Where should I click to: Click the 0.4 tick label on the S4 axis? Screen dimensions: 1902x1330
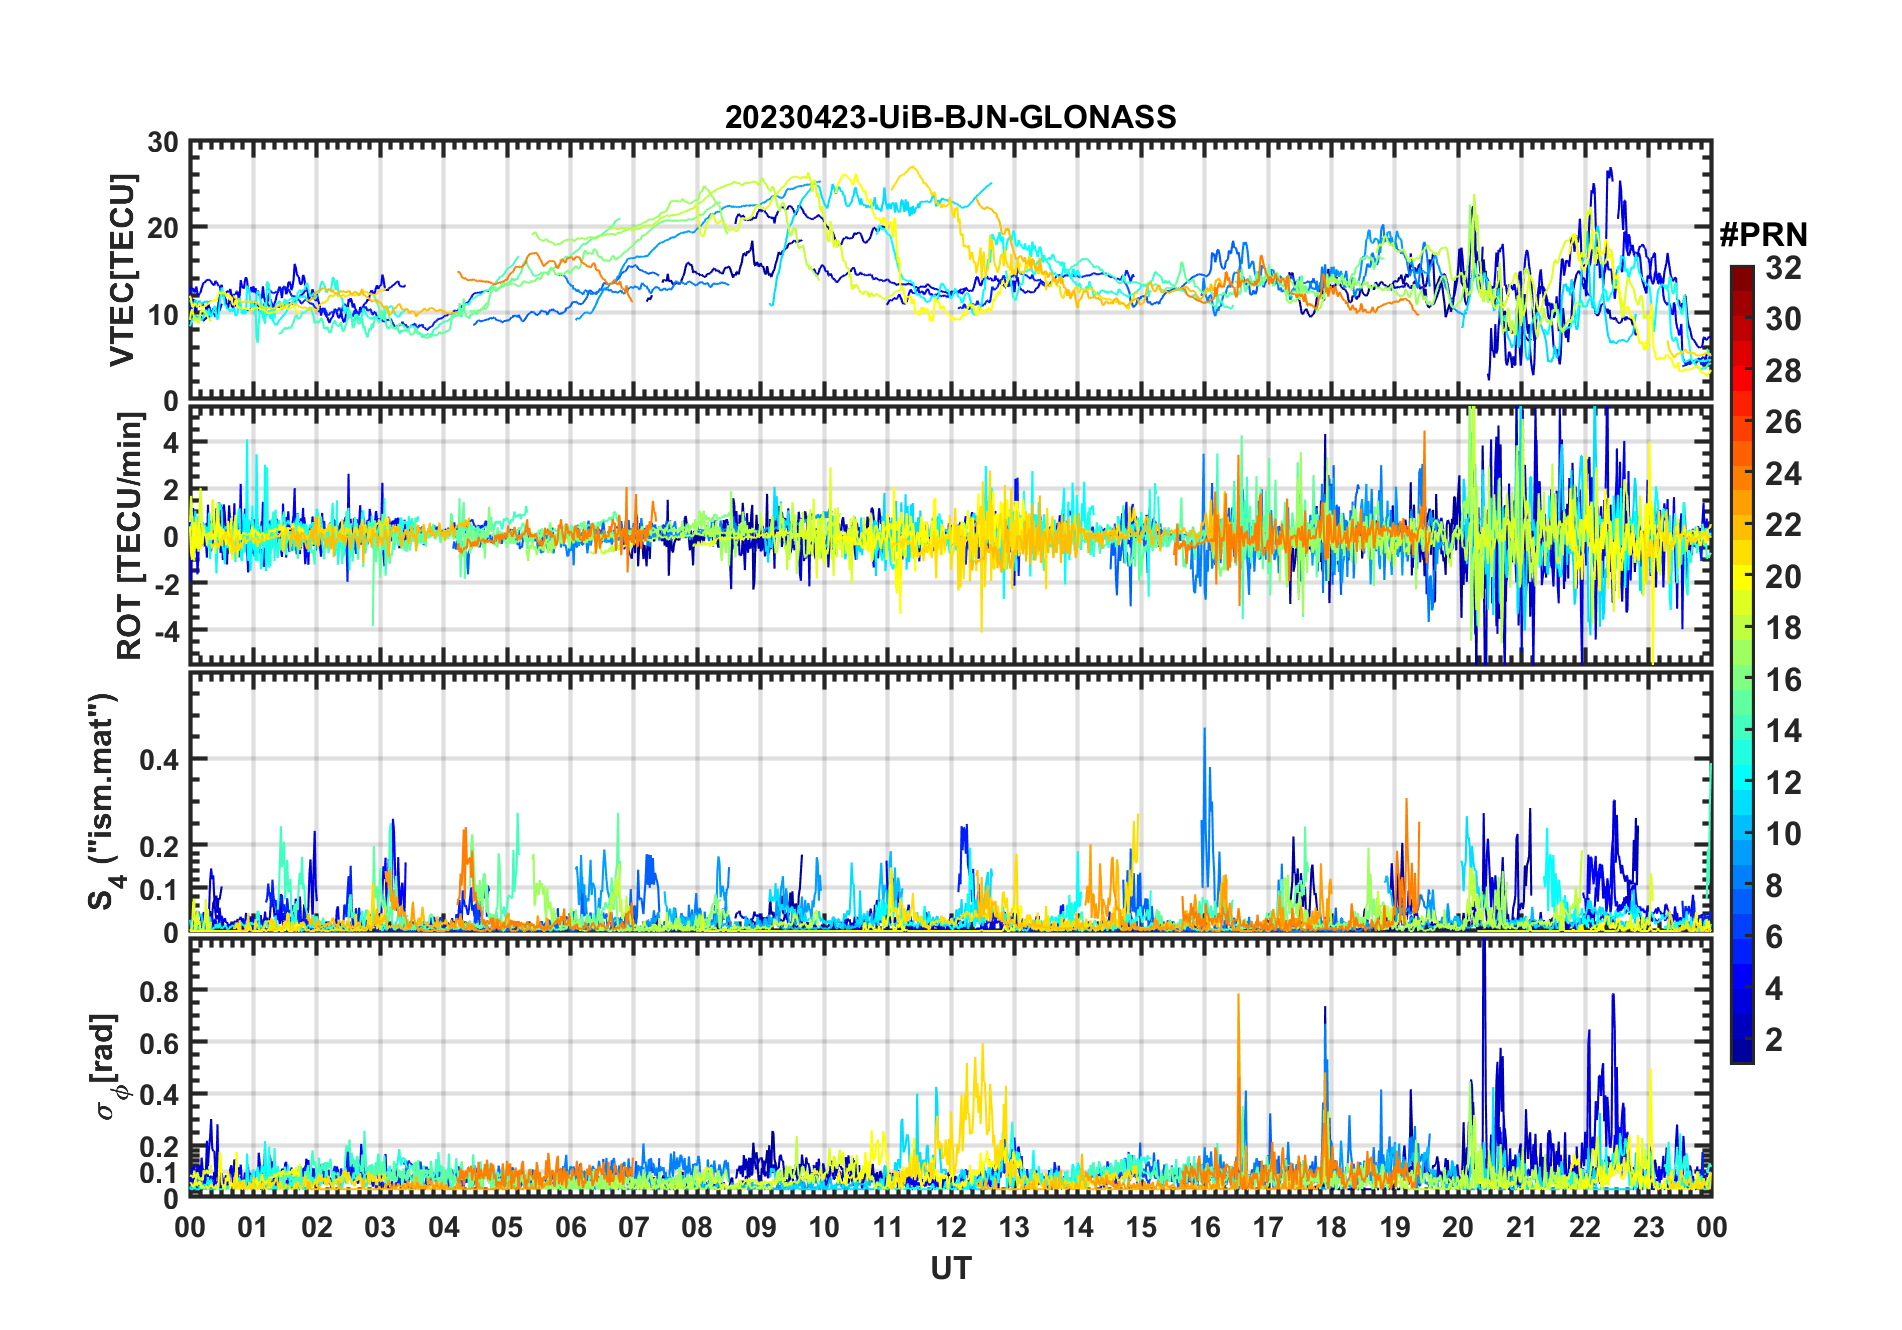click(159, 760)
